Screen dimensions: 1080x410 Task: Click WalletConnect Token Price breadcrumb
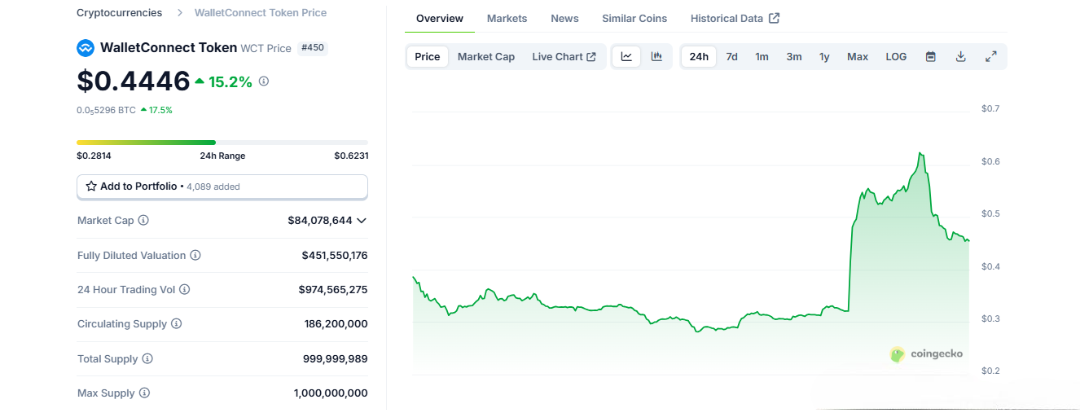[261, 12]
